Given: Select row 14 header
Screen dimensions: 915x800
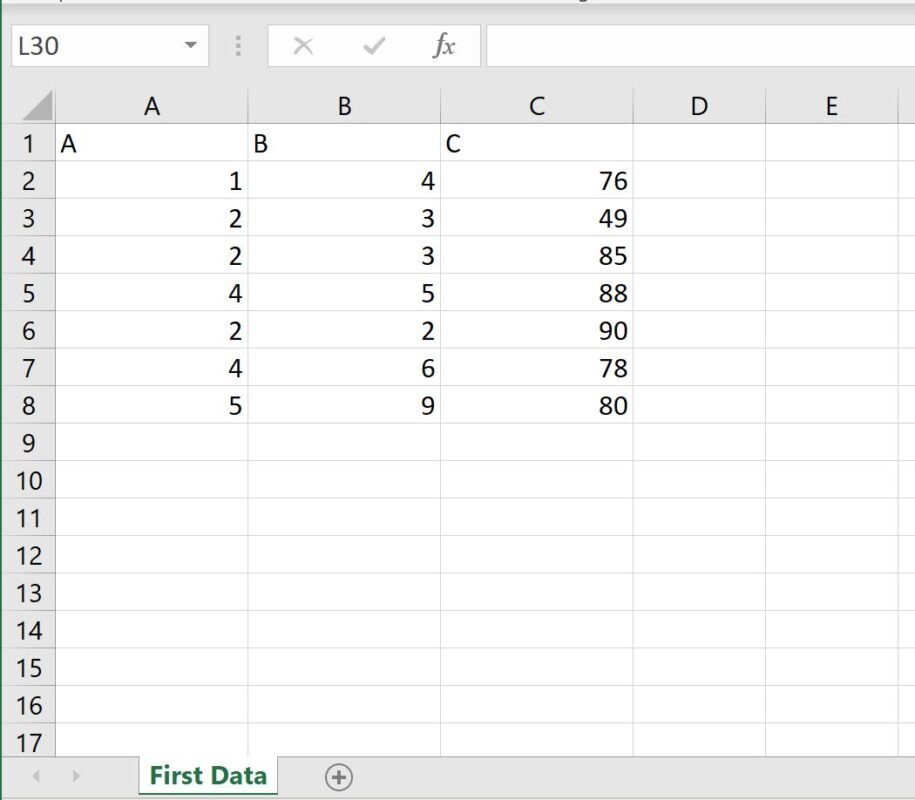Looking at the screenshot, I should (29, 630).
